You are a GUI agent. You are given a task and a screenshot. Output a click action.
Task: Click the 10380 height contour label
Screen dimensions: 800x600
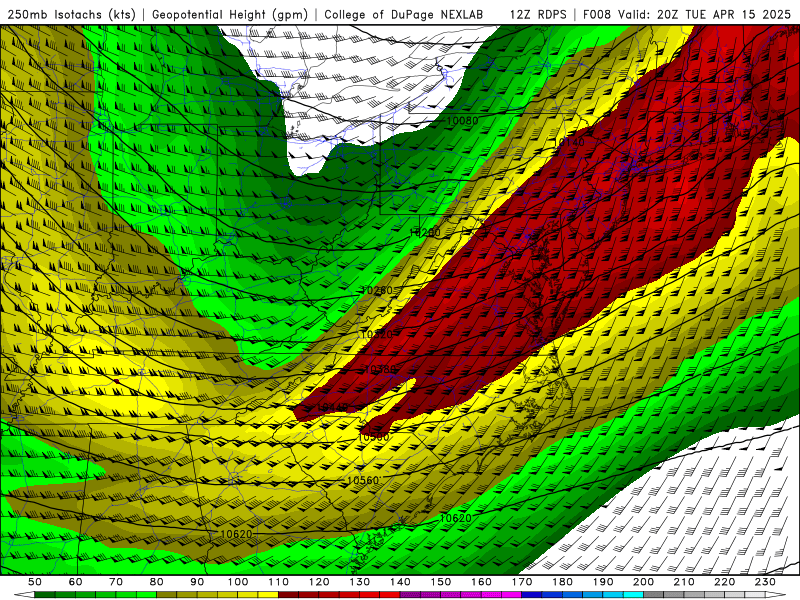(x=381, y=369)
